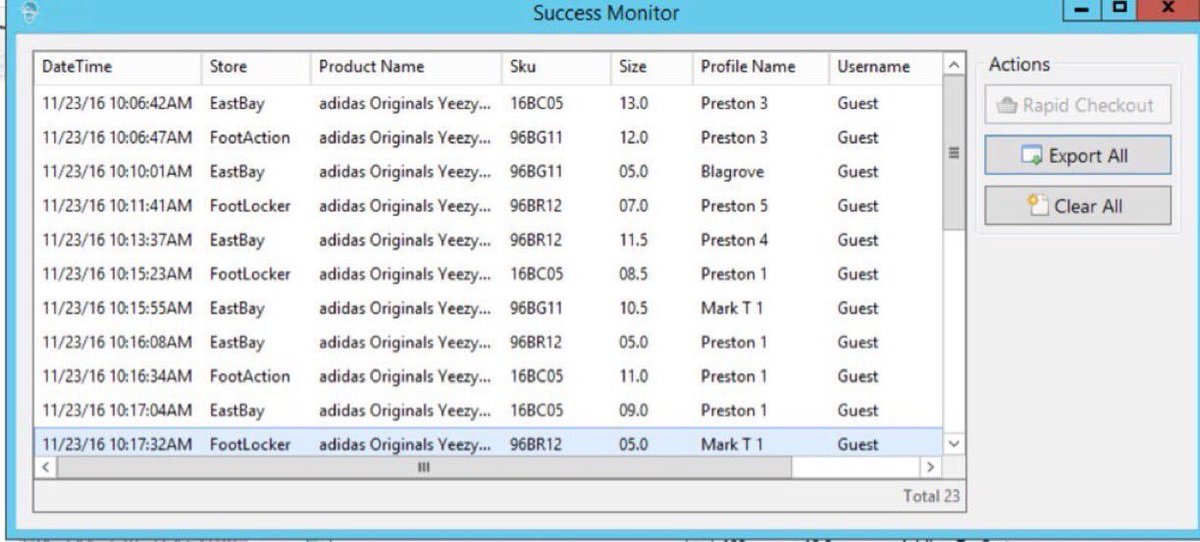Select the row dated 11/23/16 10:06:42AM
Viewport: 1200px width, 542px height.
coord(487,103)
